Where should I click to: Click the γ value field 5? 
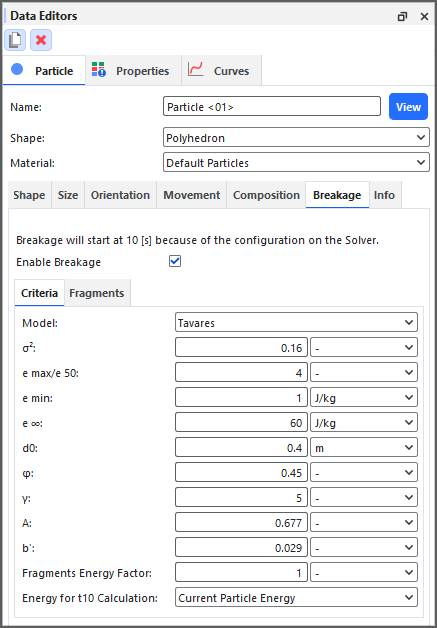pos(241,497)
